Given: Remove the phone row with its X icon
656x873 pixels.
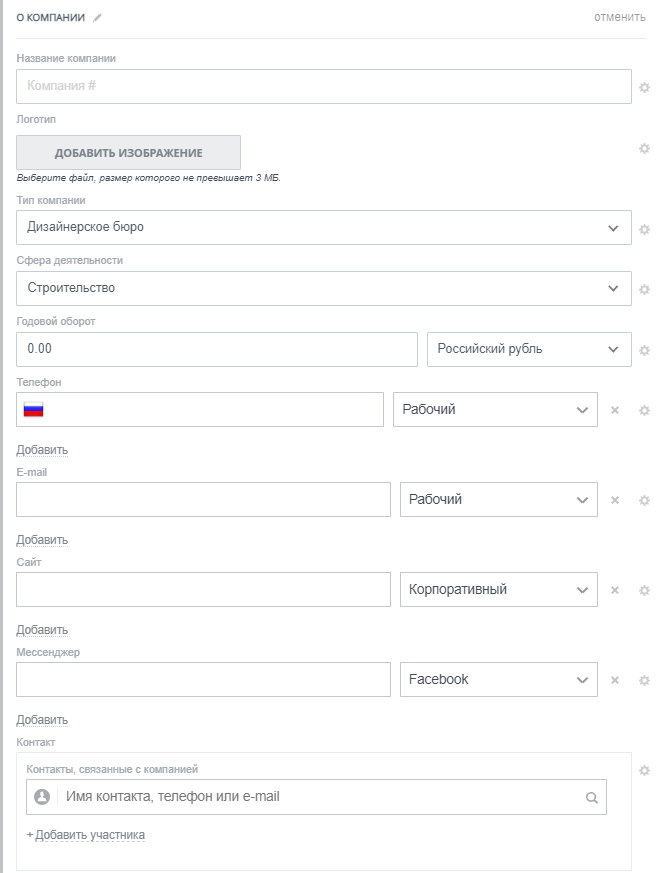Looking at the screenshot, I should (615, 410).
